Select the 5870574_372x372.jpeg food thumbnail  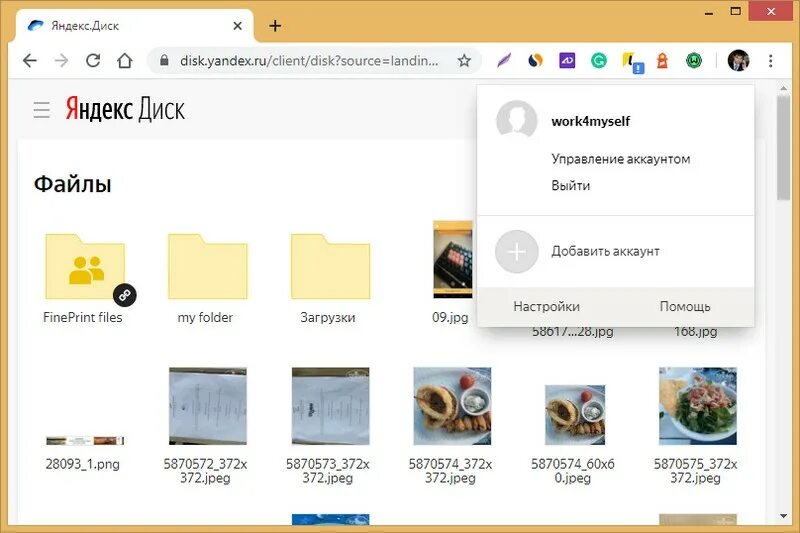[453, 406]
